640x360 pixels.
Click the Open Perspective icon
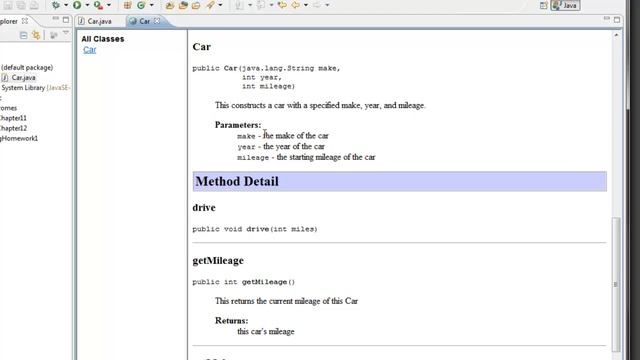(x=543, y=5)
